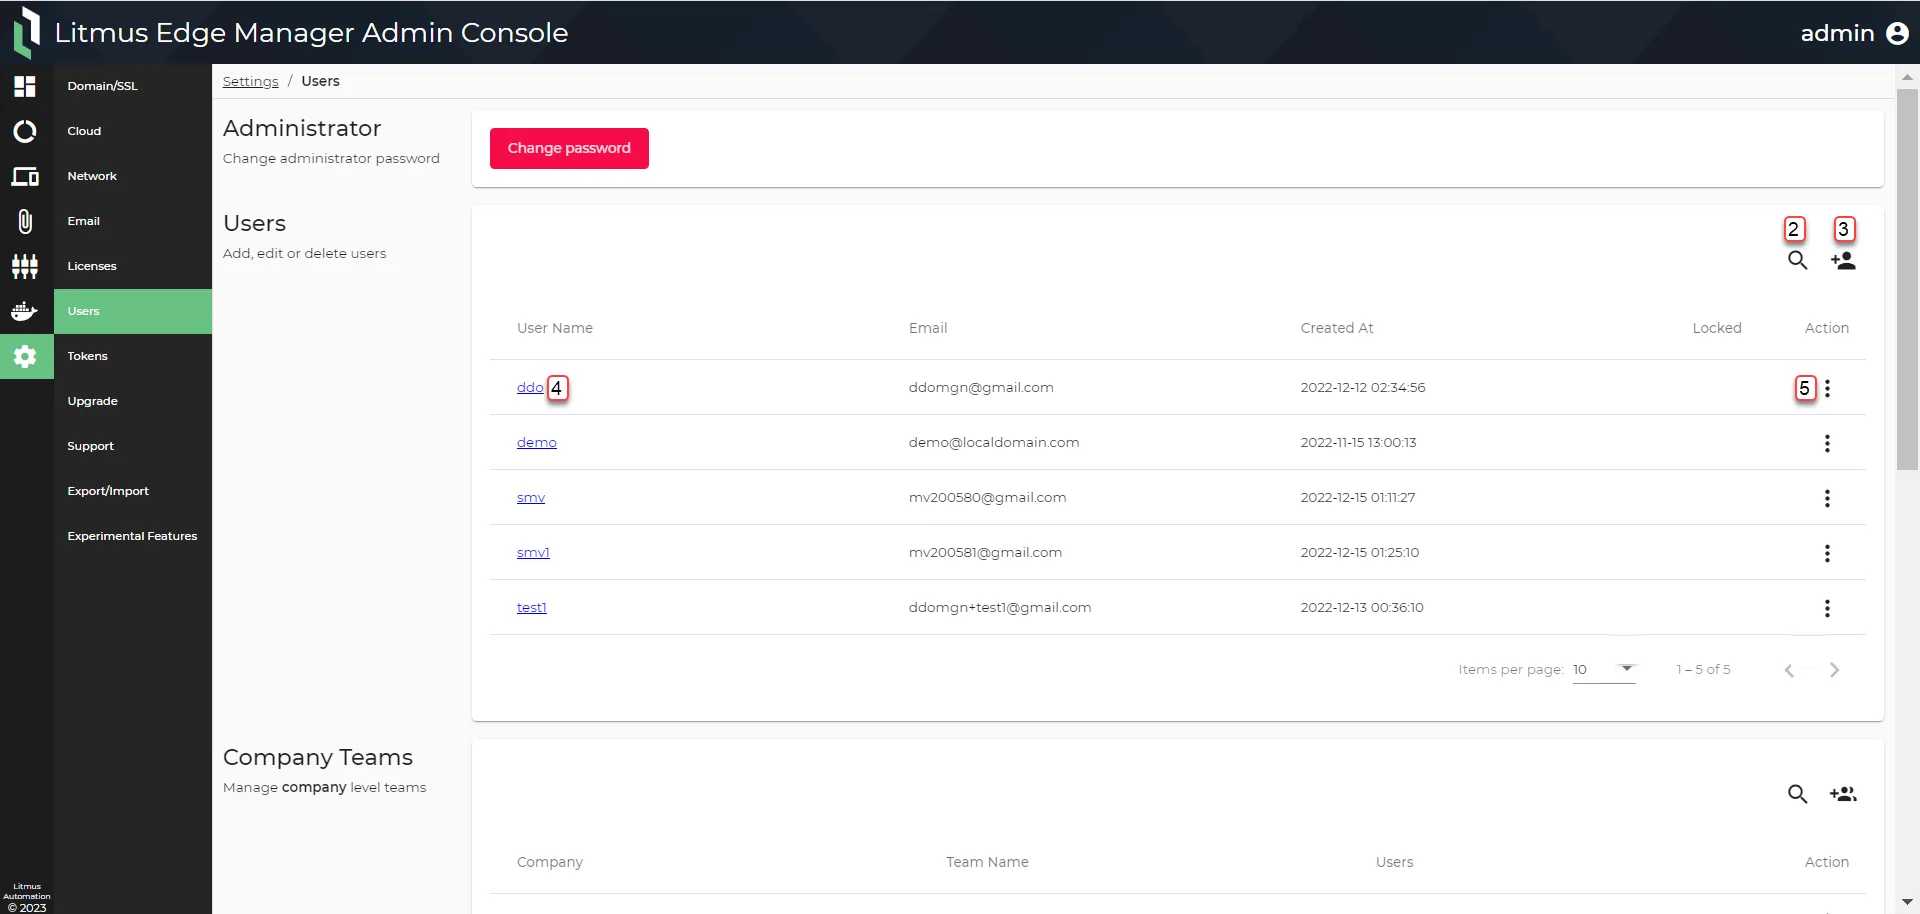This screenshot has width=1920, height=914.
Task: Click email mv200580@gmail.com
Action: (x=987, y=497)
